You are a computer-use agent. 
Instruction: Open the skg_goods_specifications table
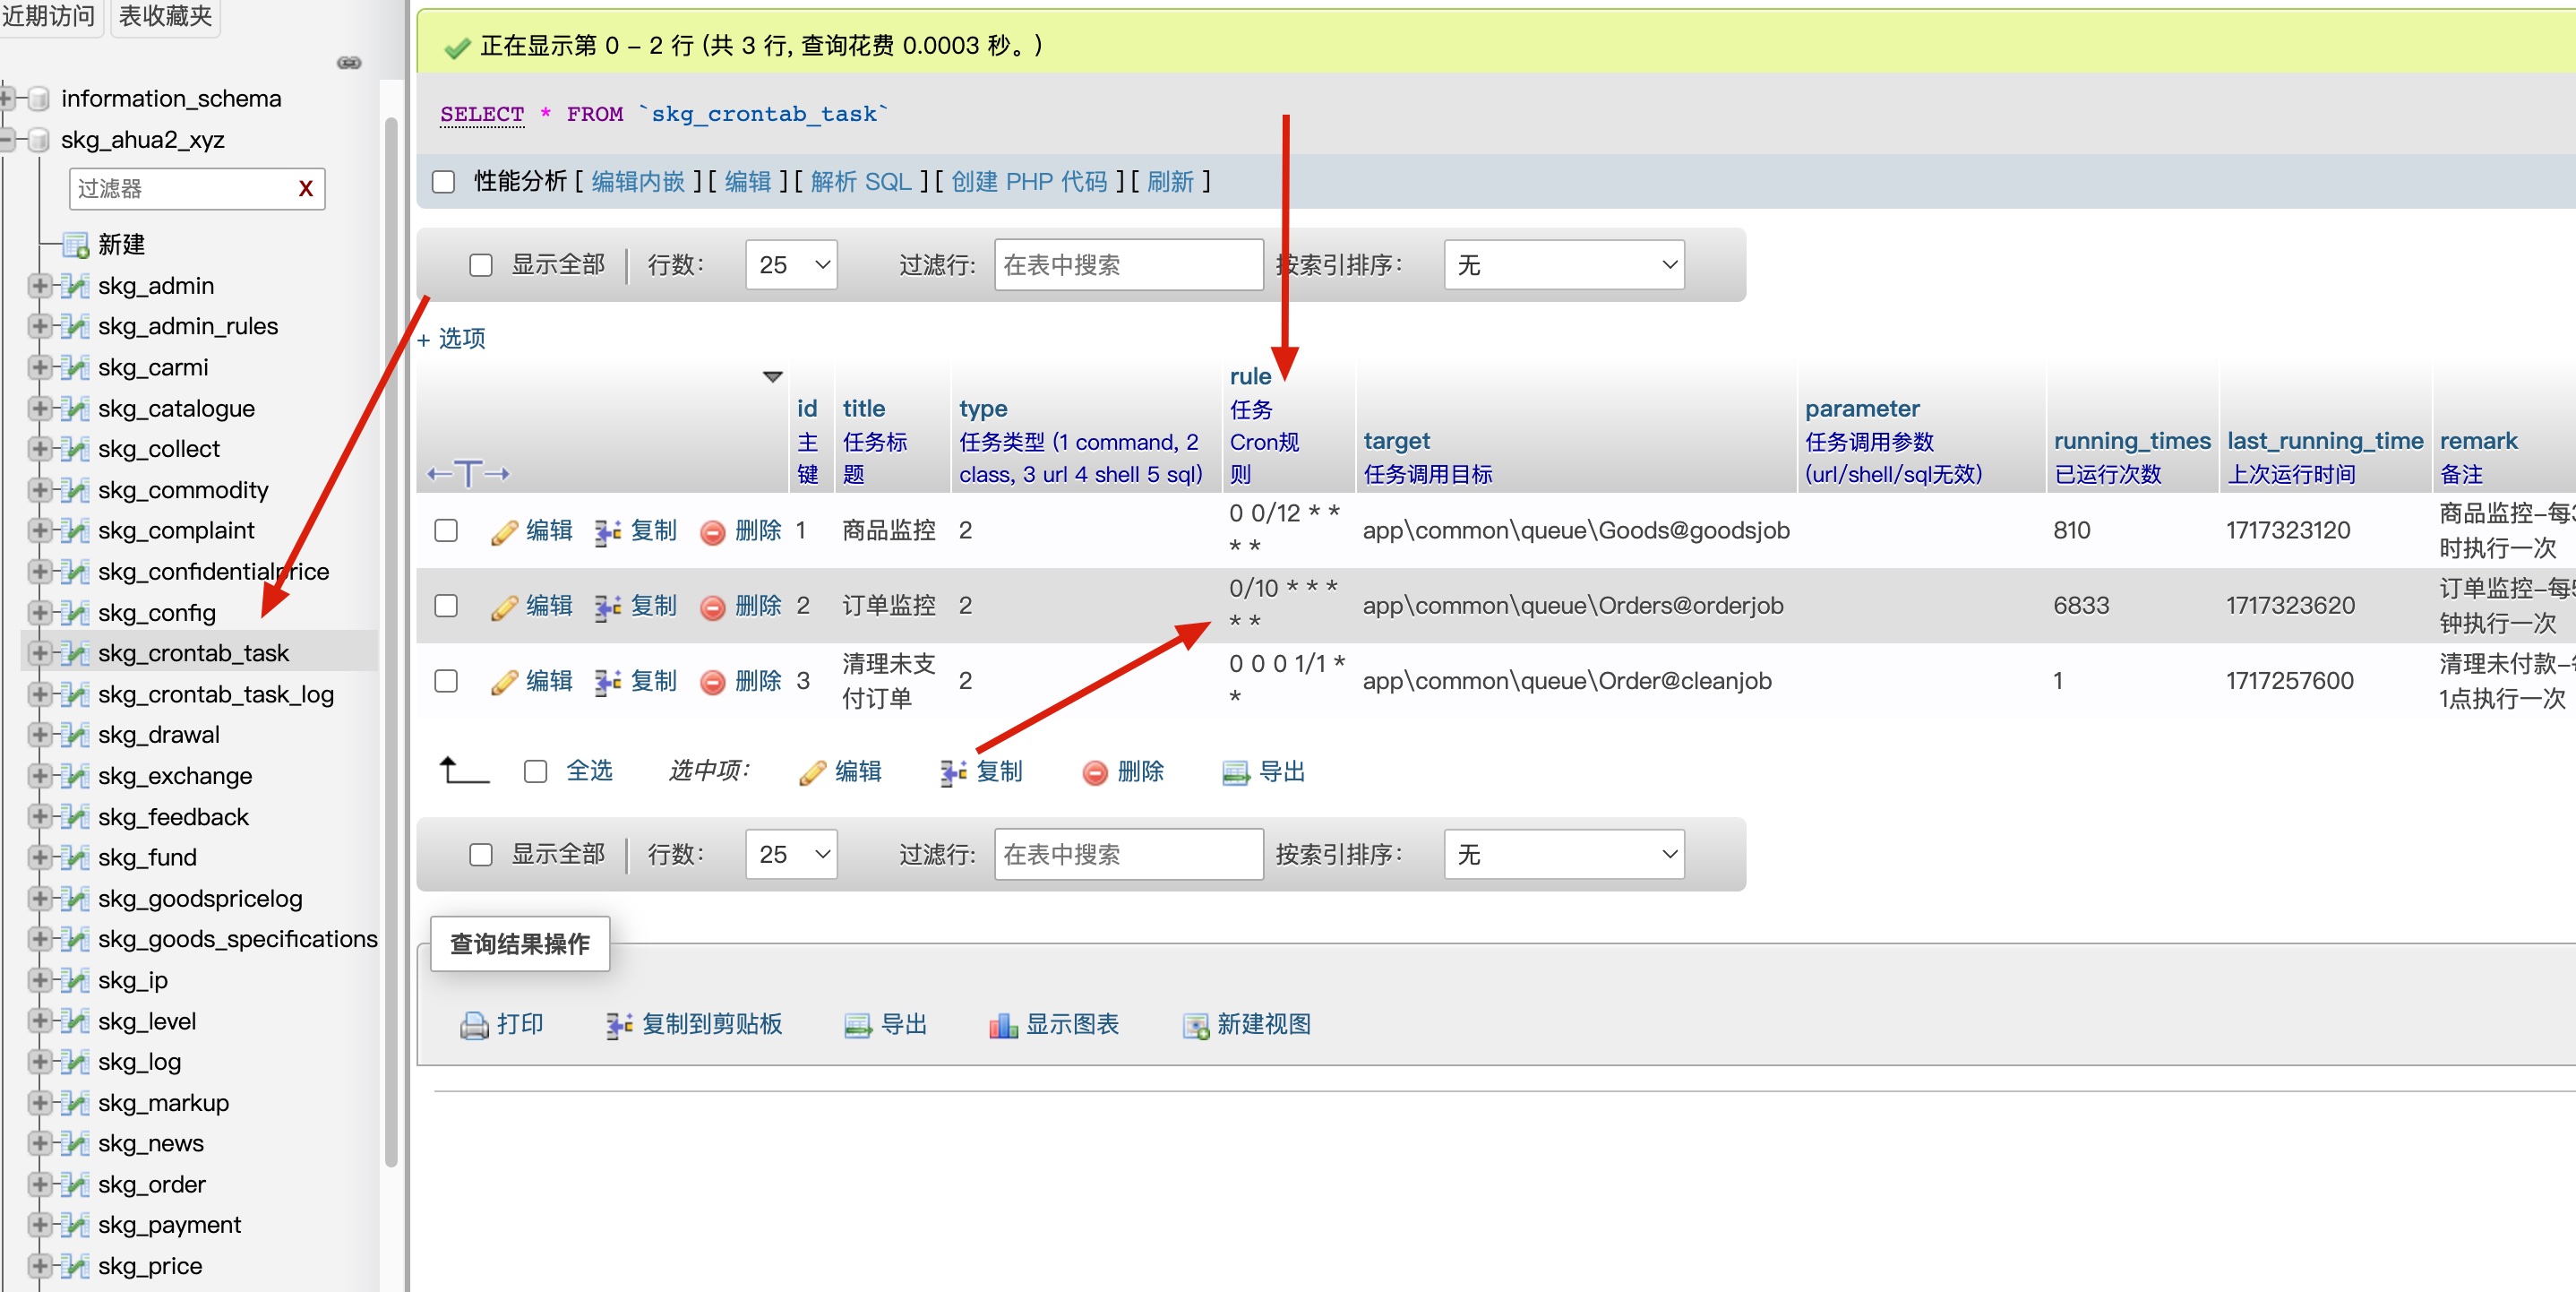(x=238, y=940)
